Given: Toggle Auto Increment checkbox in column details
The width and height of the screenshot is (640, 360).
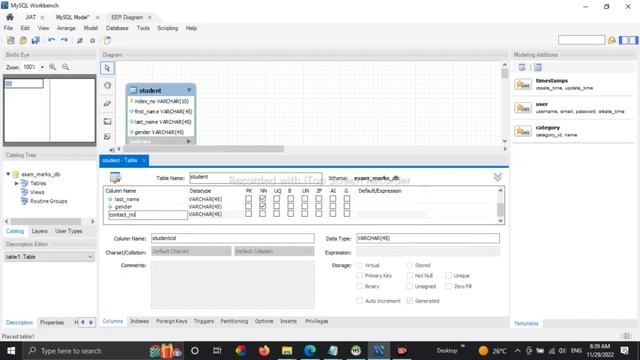Looking at the screenshot, I should (360, 301).
